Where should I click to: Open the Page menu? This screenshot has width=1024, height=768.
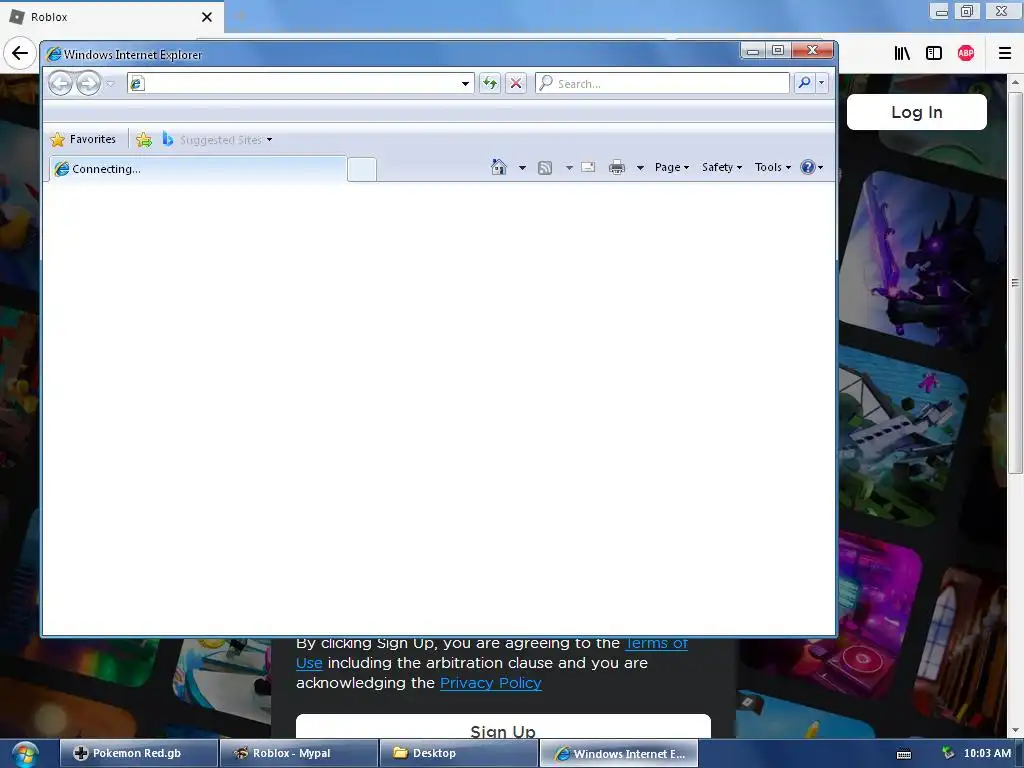pos(672,167)
